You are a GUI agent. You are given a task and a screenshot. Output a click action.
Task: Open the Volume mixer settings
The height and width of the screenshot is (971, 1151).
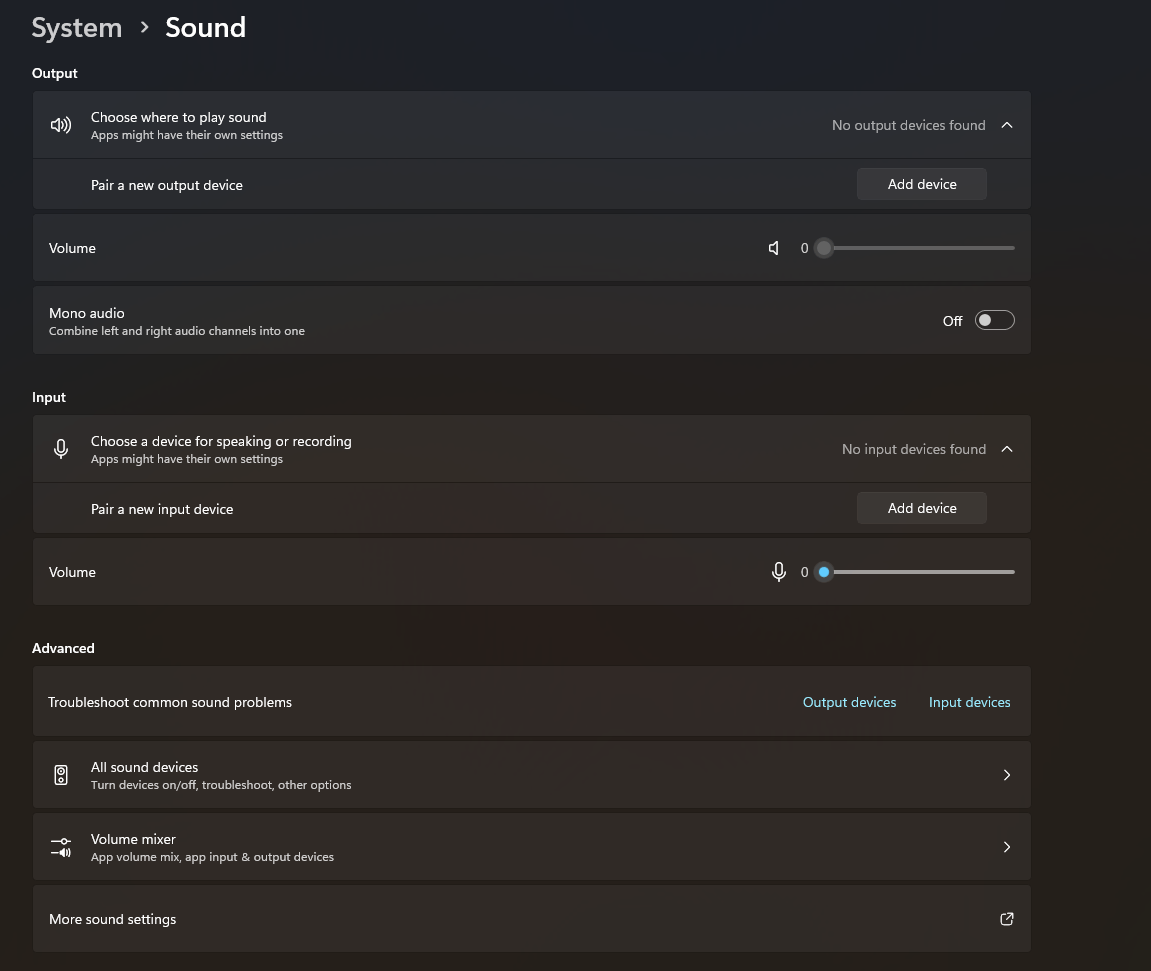[x=531, y=846]
